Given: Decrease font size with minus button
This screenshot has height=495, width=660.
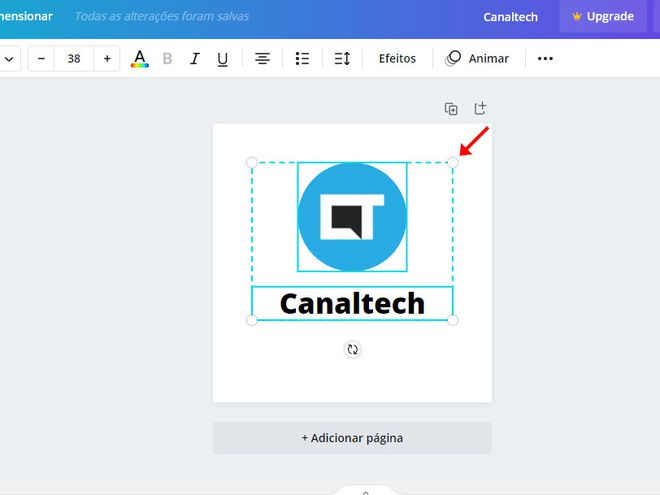Looking at the screenshot, I should [x=41, y=59].
